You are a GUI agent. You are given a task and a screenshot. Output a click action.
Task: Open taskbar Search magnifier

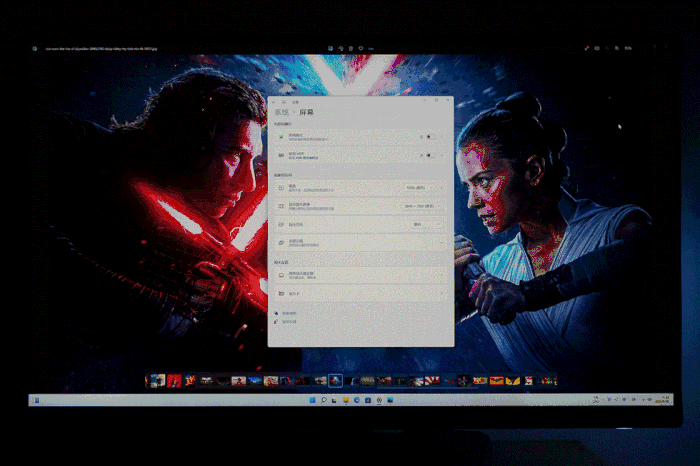click(324, 400)
